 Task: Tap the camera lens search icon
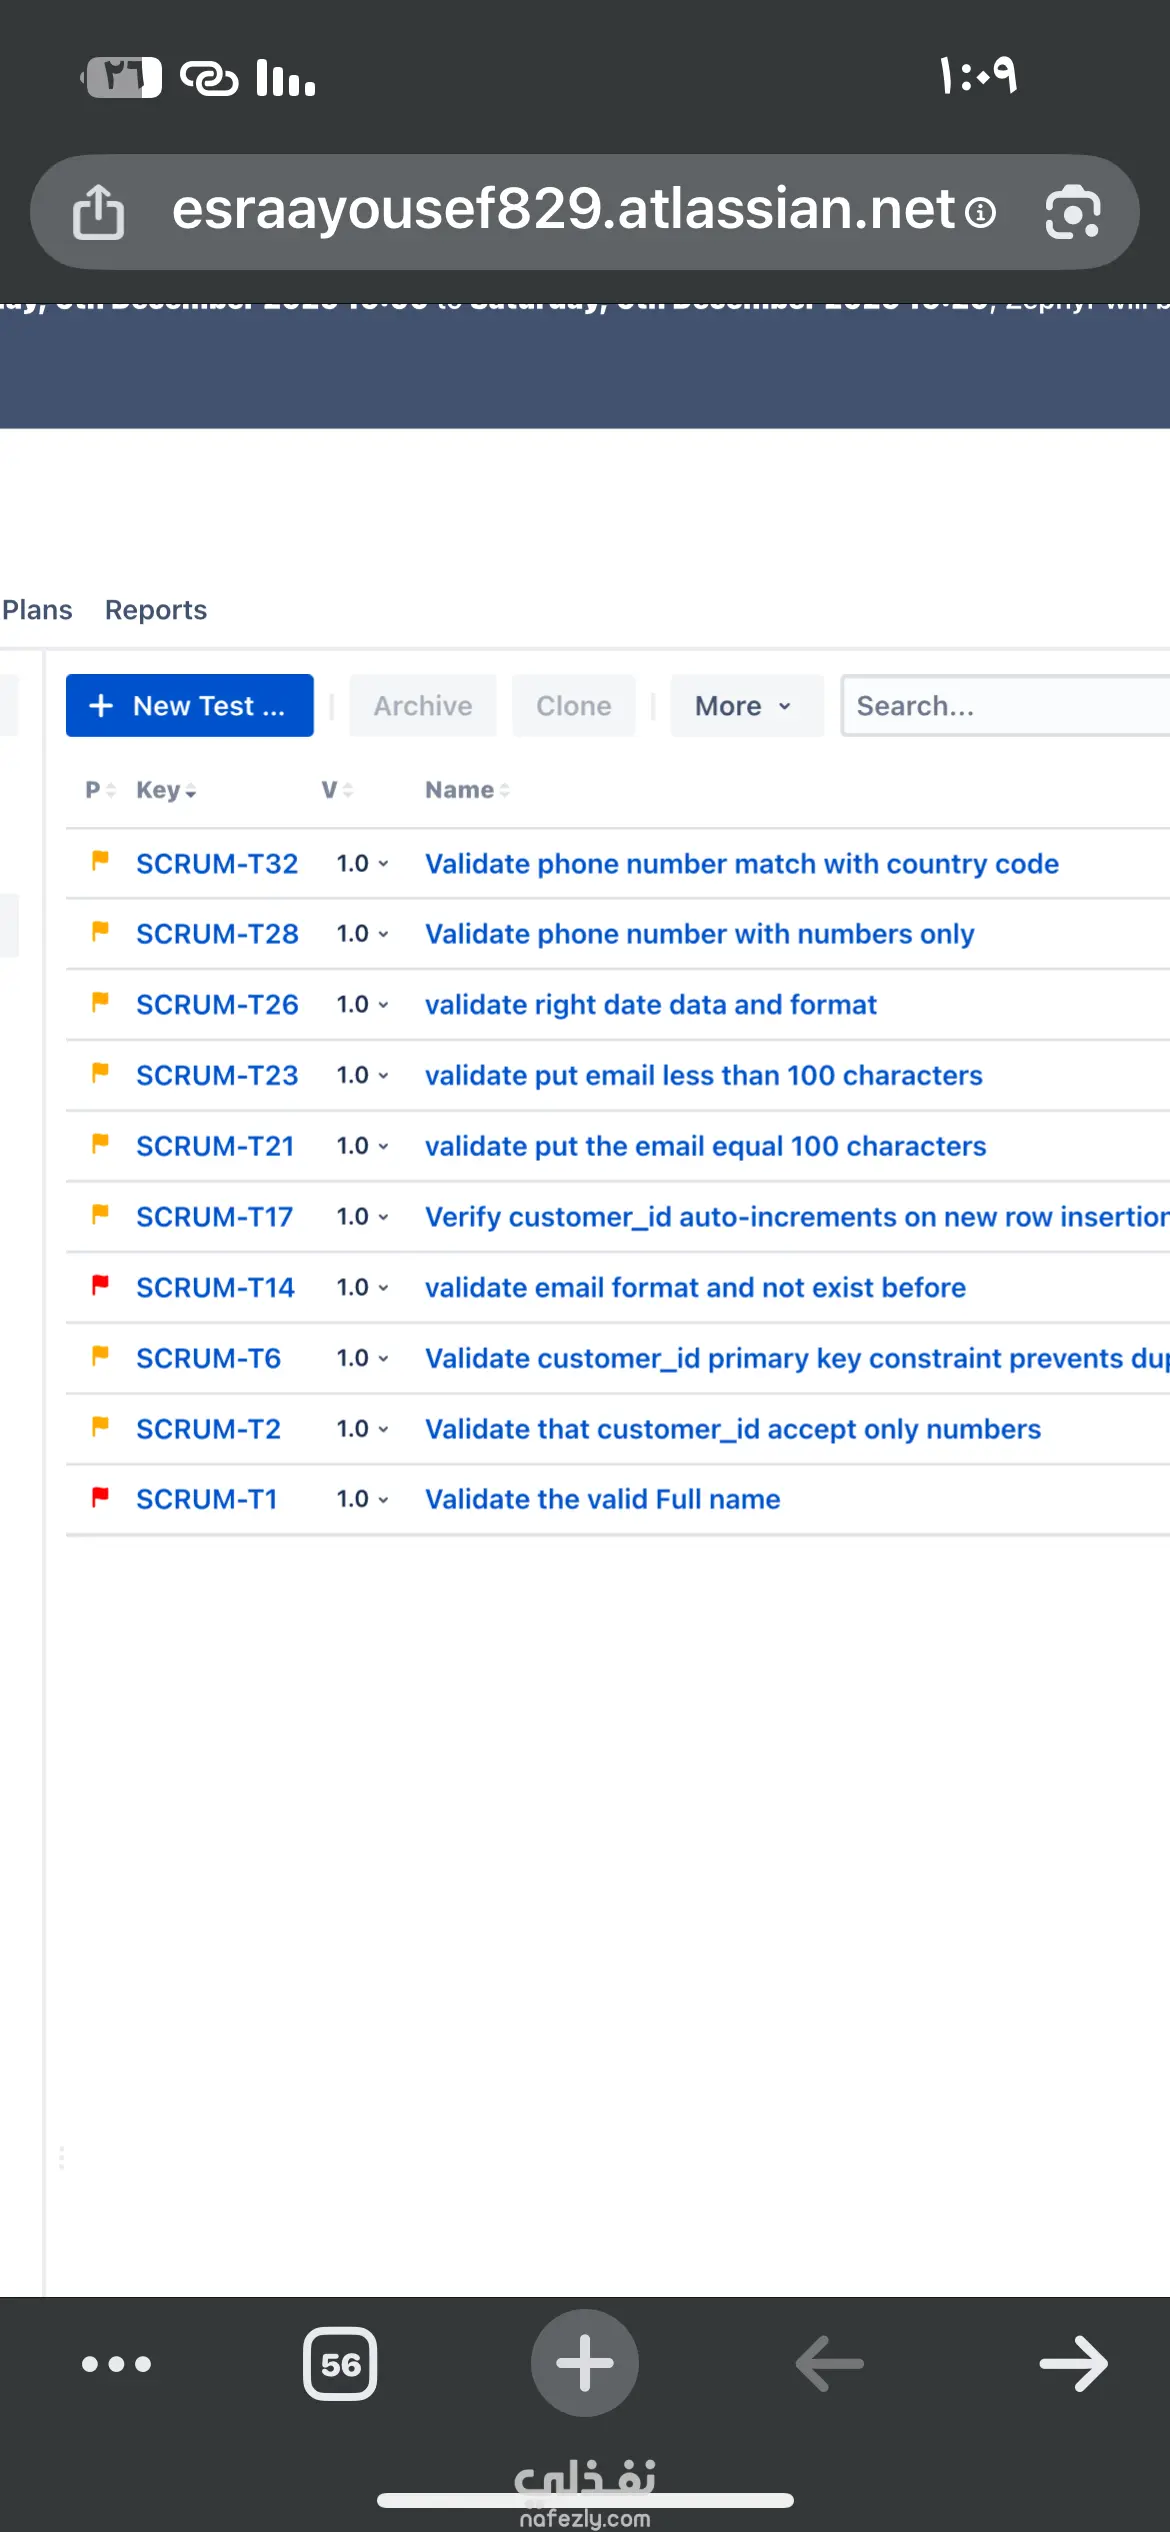coord(1073,212)
